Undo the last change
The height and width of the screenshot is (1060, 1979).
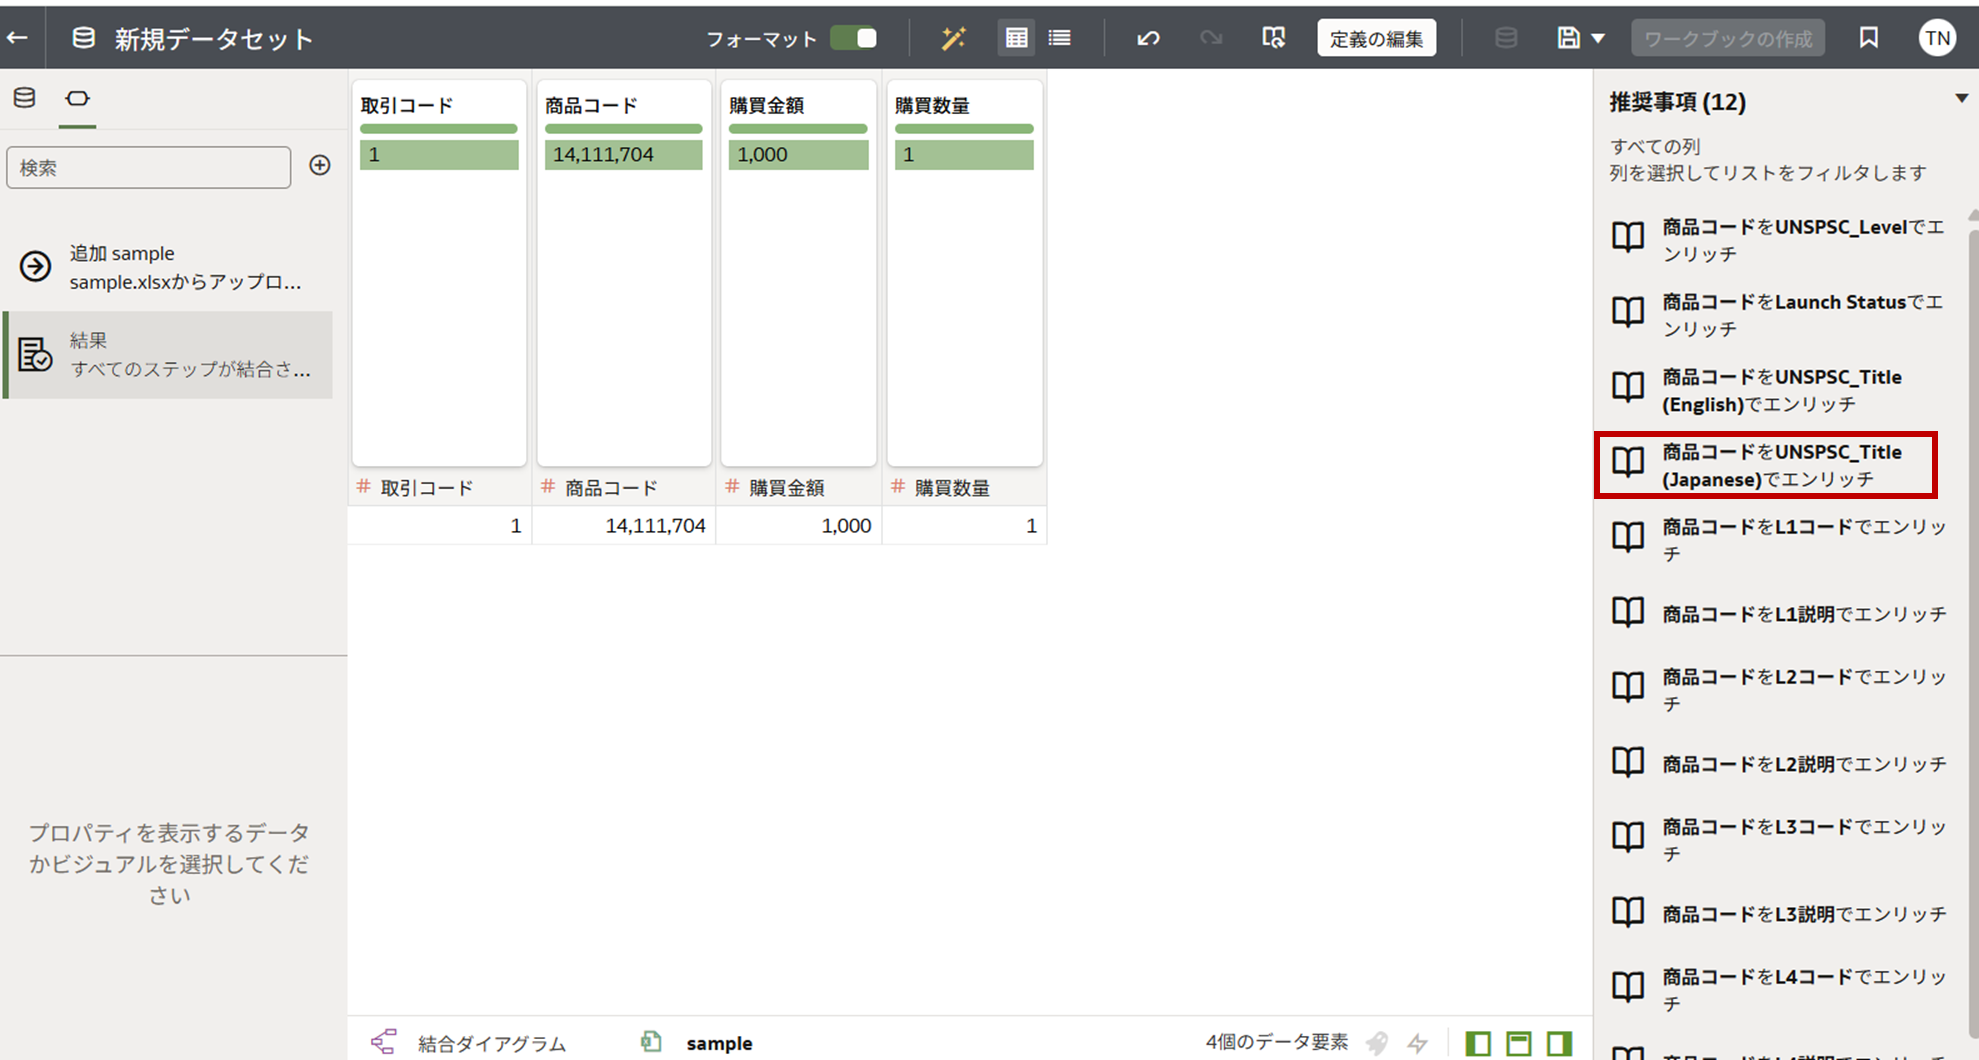click(x=1148, y=38)
